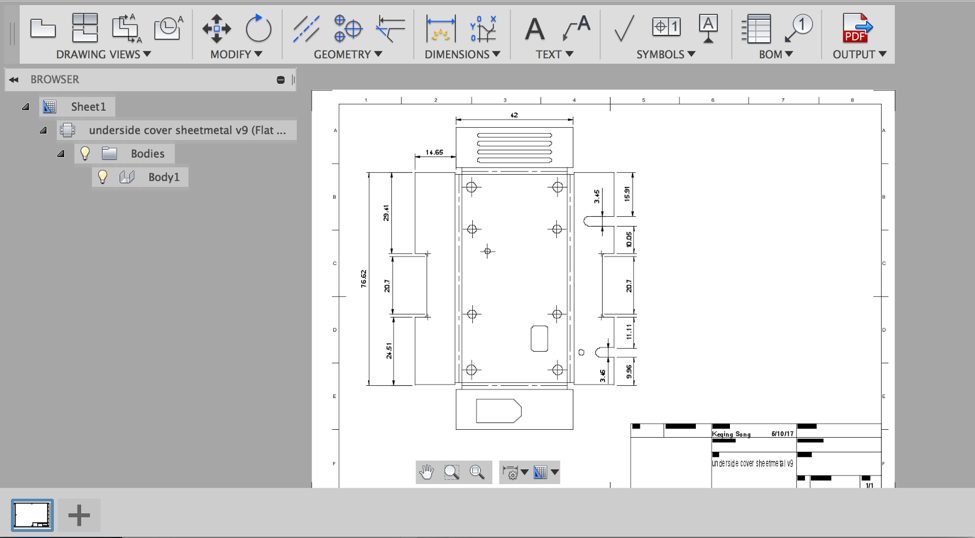Viewport: 975px width, 538px height.
Task: Click the Move tool in Modify
Action: tap(216, 28)
